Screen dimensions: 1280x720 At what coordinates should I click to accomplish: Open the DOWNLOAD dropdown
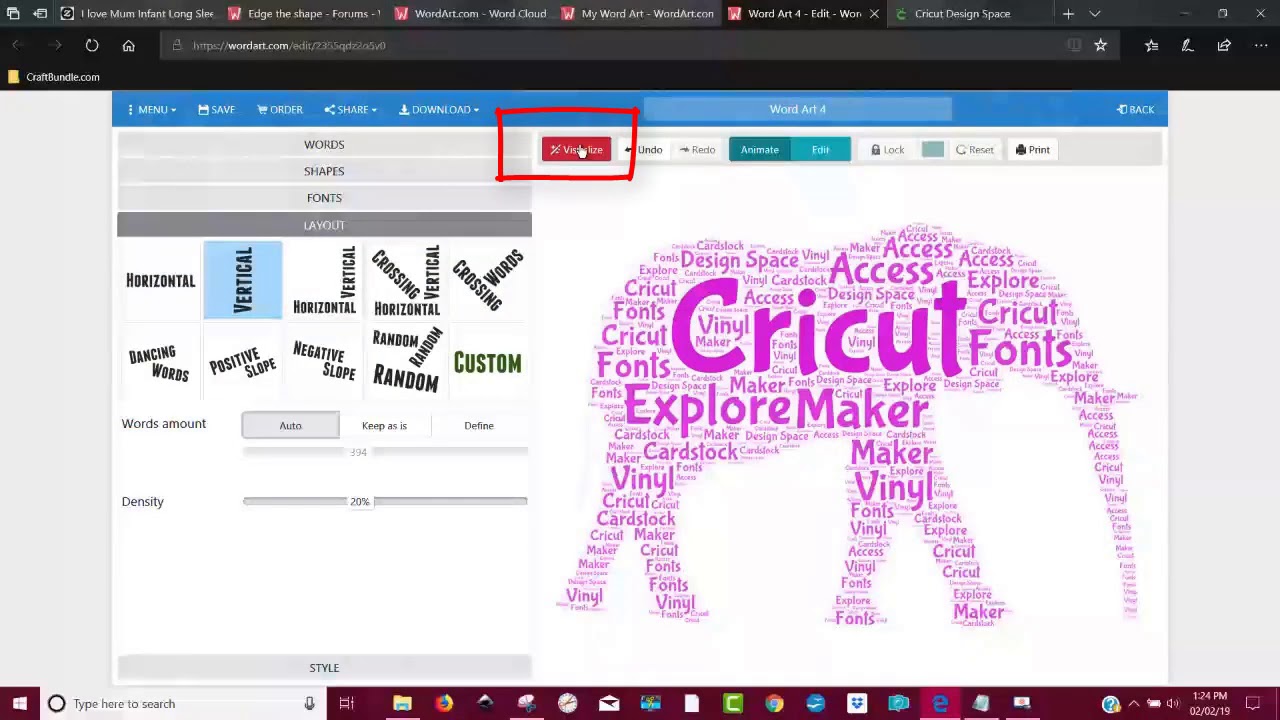(x=440, y=110)
